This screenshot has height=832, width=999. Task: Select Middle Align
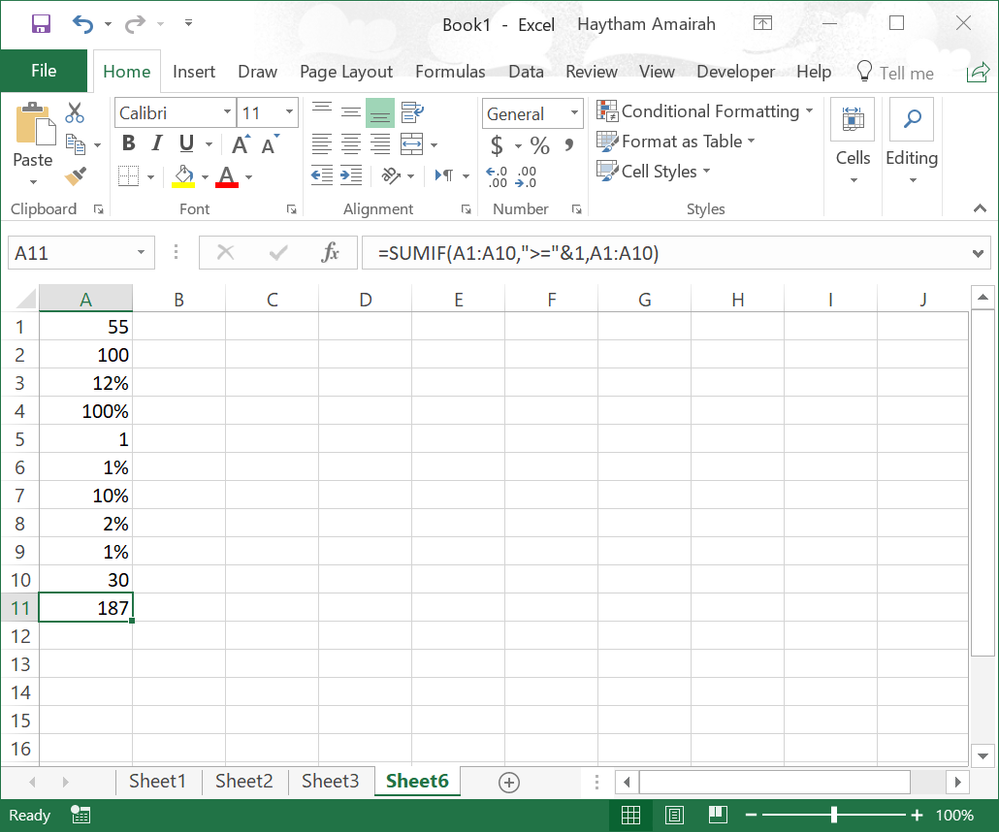click(x=350, y=113)
